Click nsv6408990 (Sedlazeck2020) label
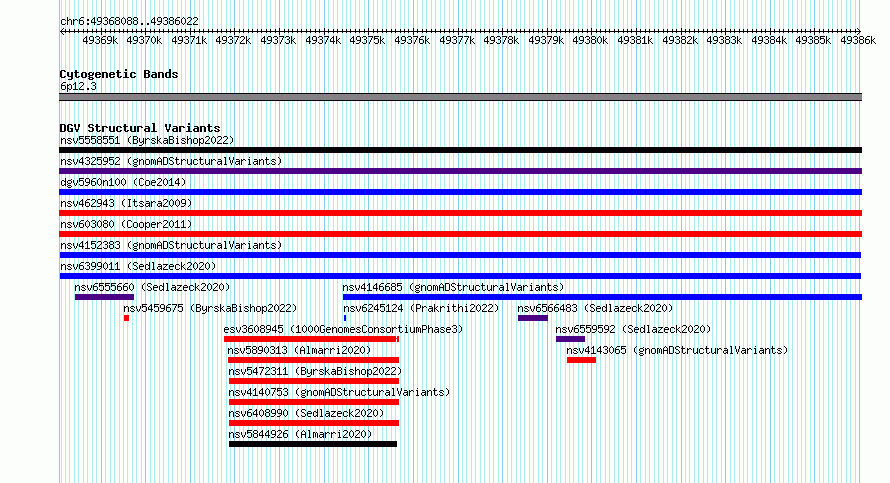This screenshot has height=483, width=890. coord(306,413)
